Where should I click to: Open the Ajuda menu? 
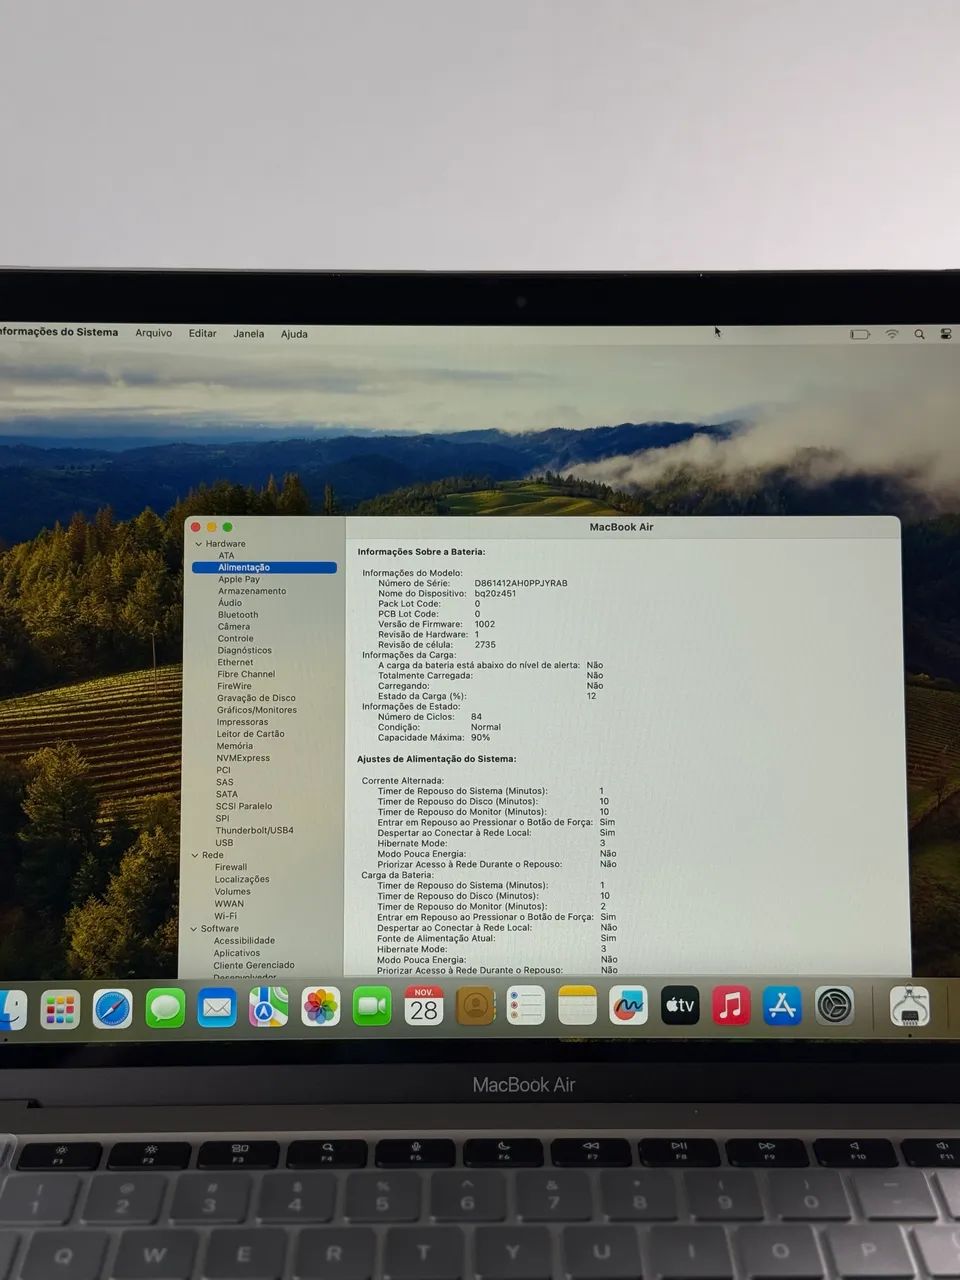[x=294, y=333]
